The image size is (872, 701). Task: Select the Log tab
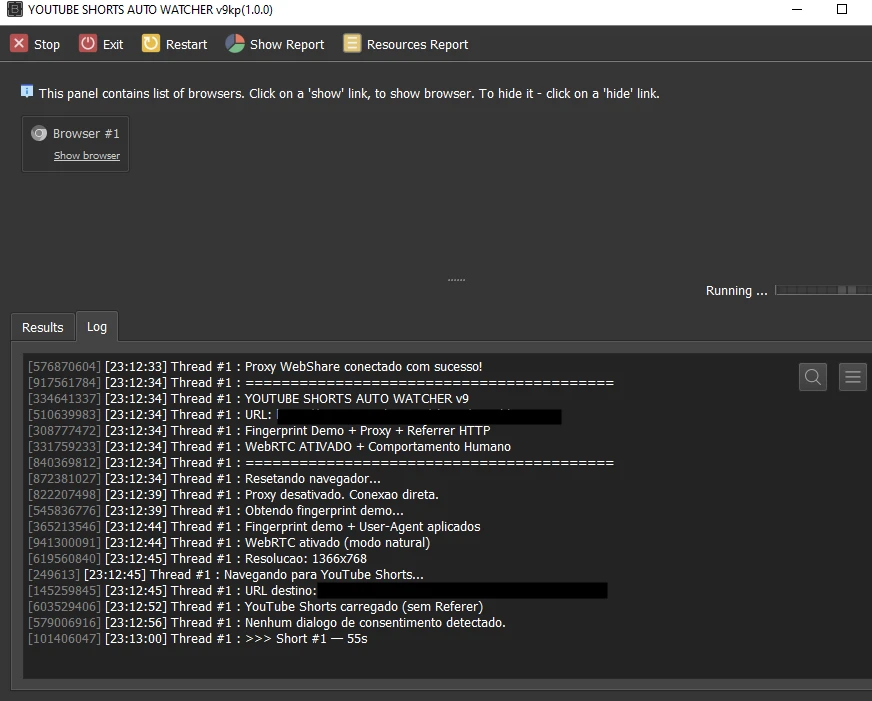click(97, 327)
